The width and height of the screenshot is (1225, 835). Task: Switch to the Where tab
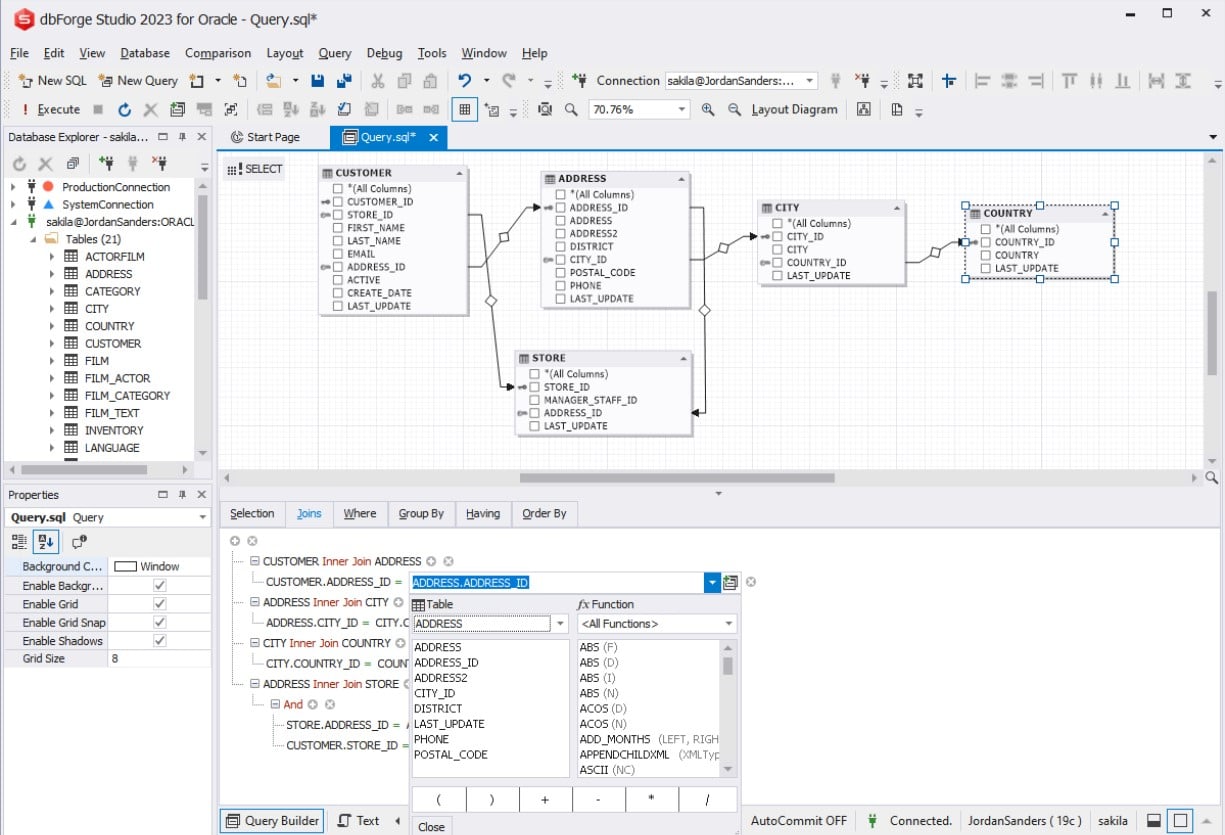[x=360, y=514]
